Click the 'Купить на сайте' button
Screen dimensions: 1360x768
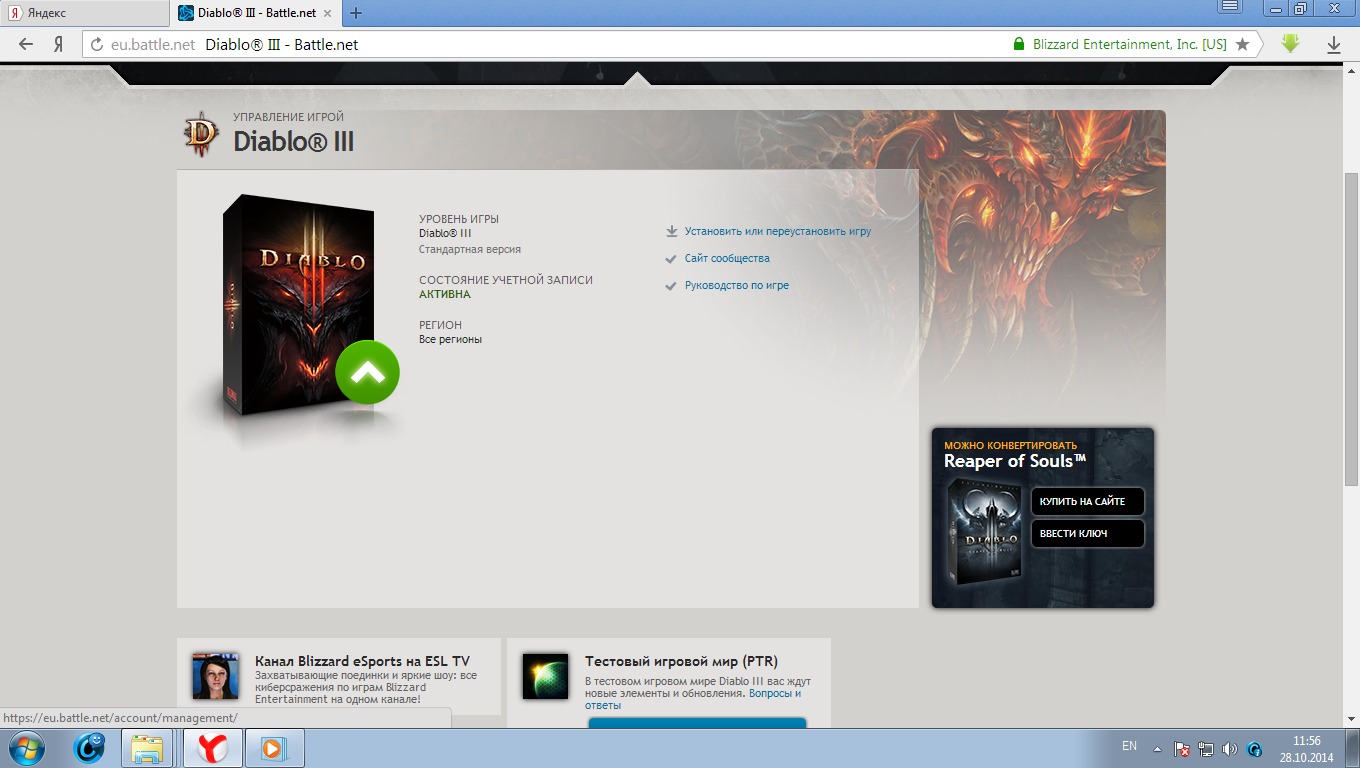[x=1088, y=501]
